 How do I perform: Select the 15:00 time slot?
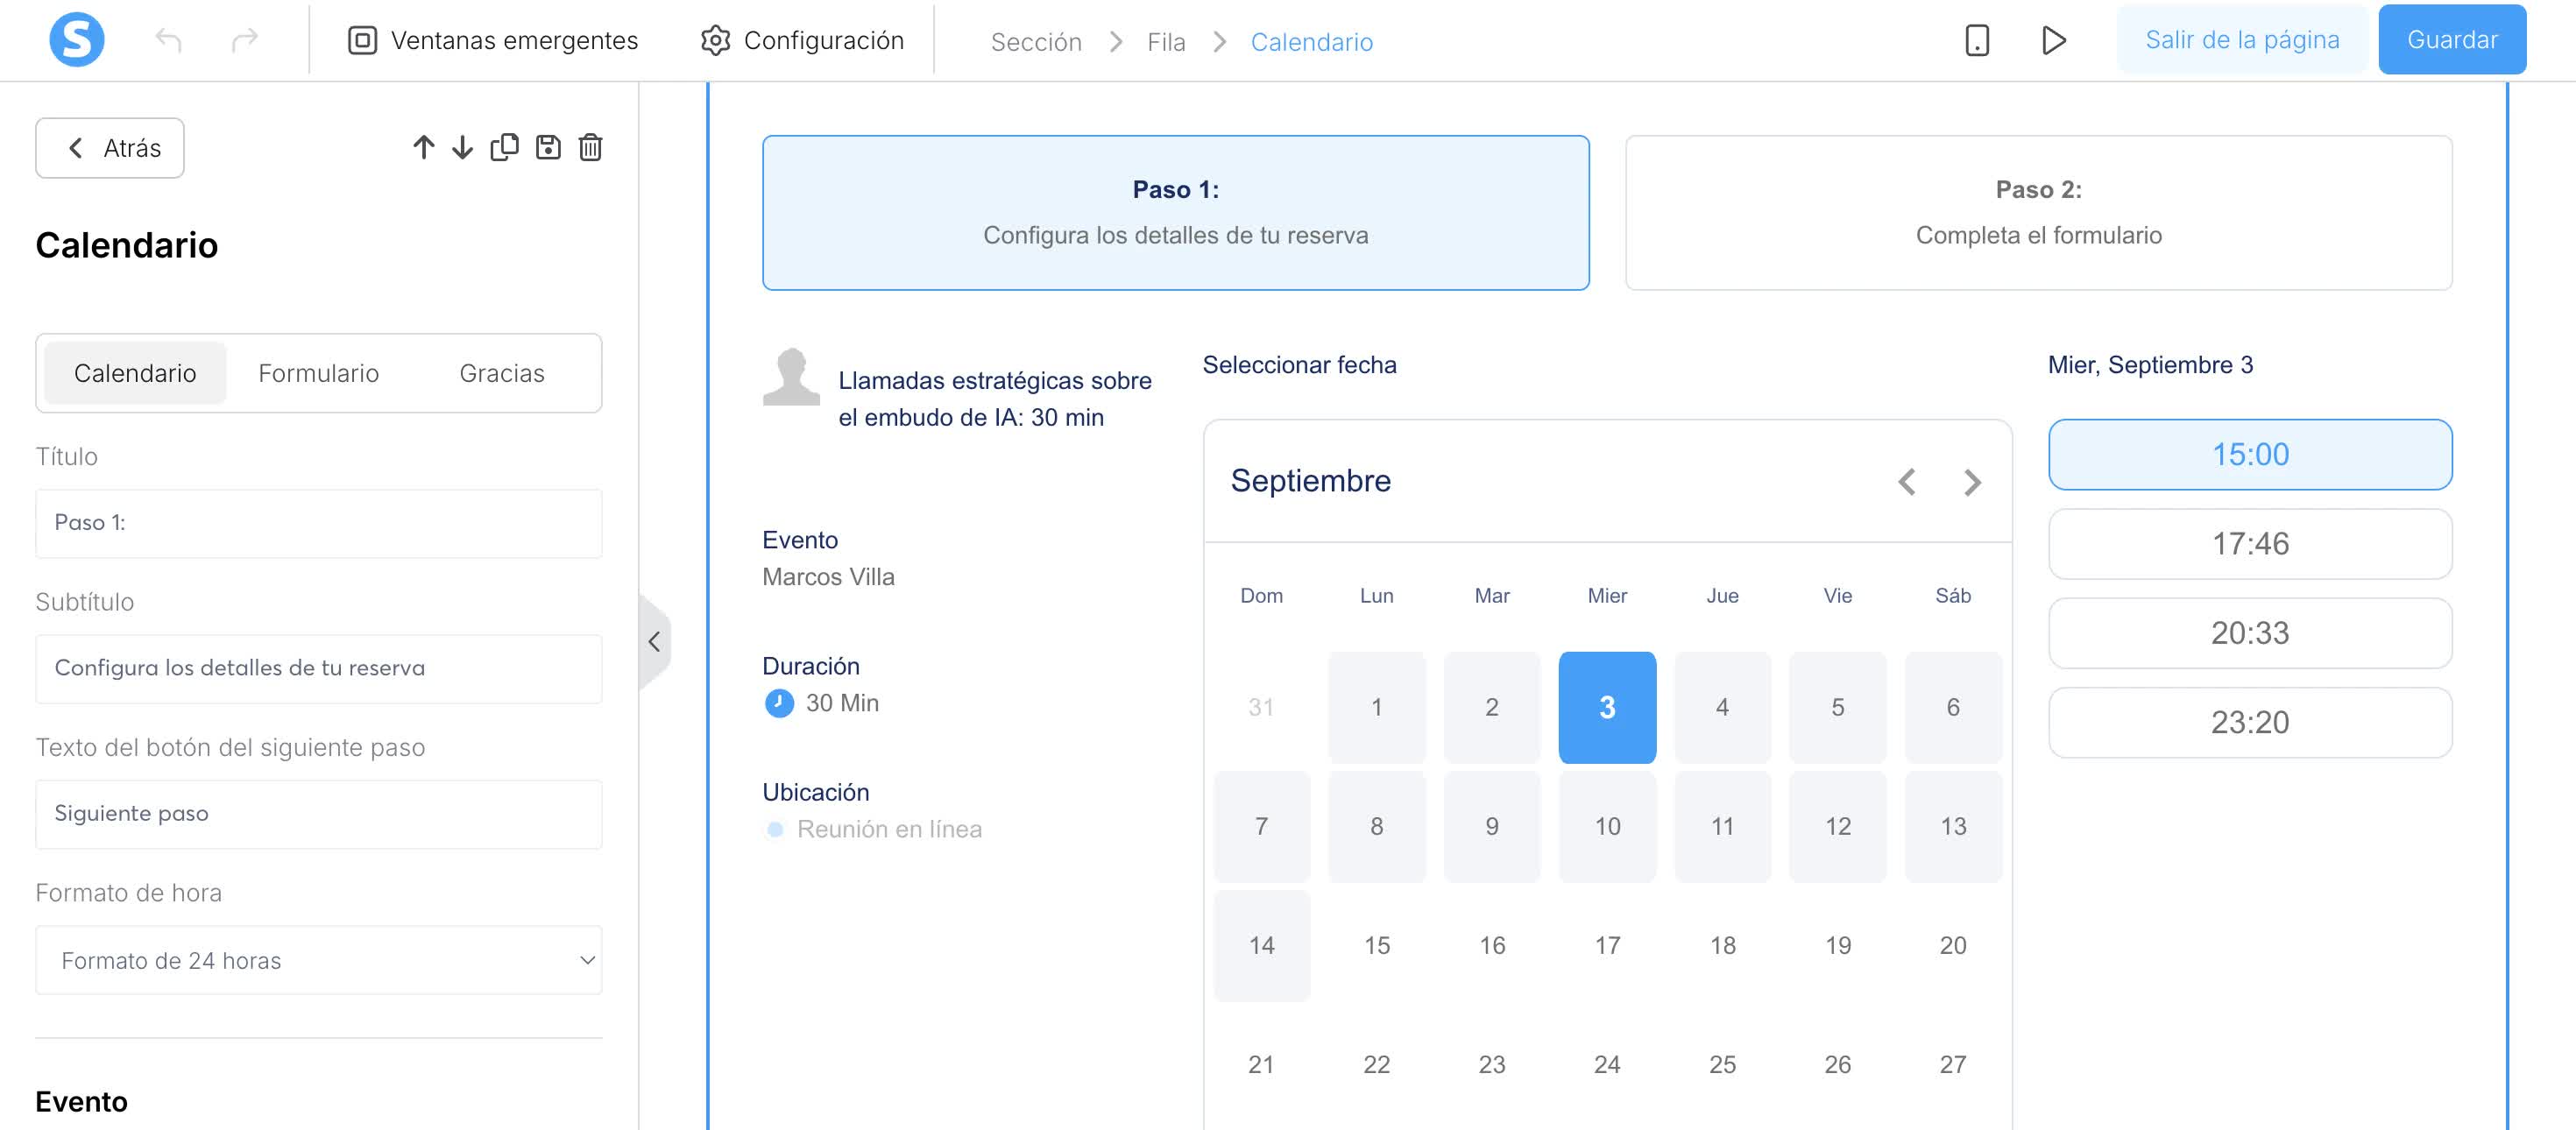[2250, 454]
